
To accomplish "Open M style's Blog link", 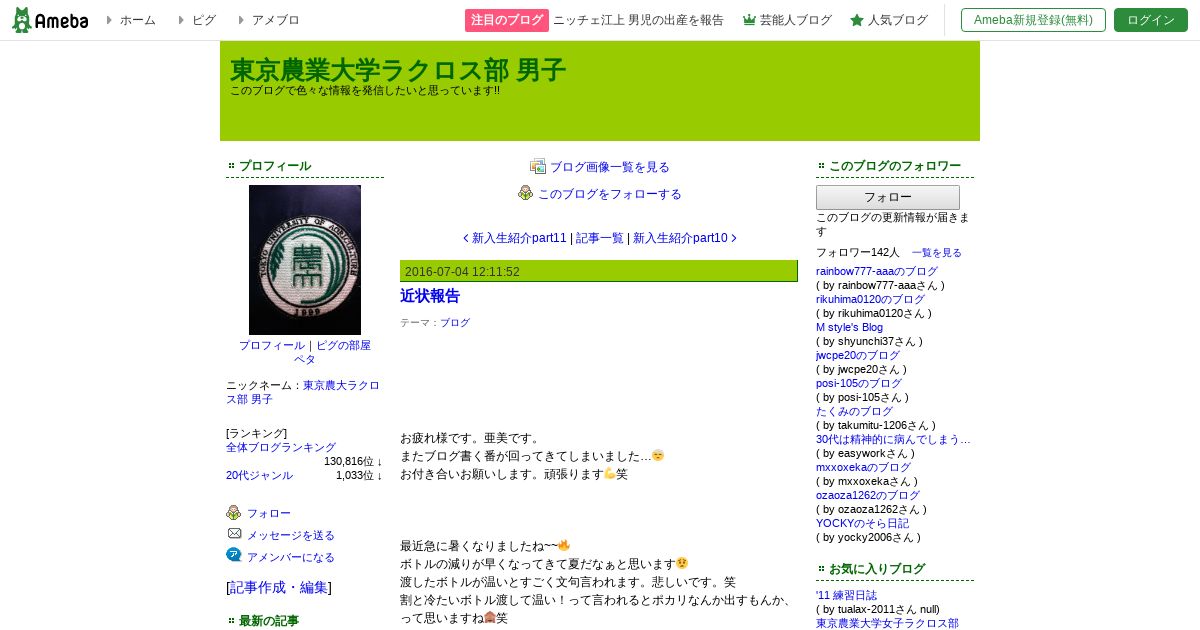I will point(849,327).
